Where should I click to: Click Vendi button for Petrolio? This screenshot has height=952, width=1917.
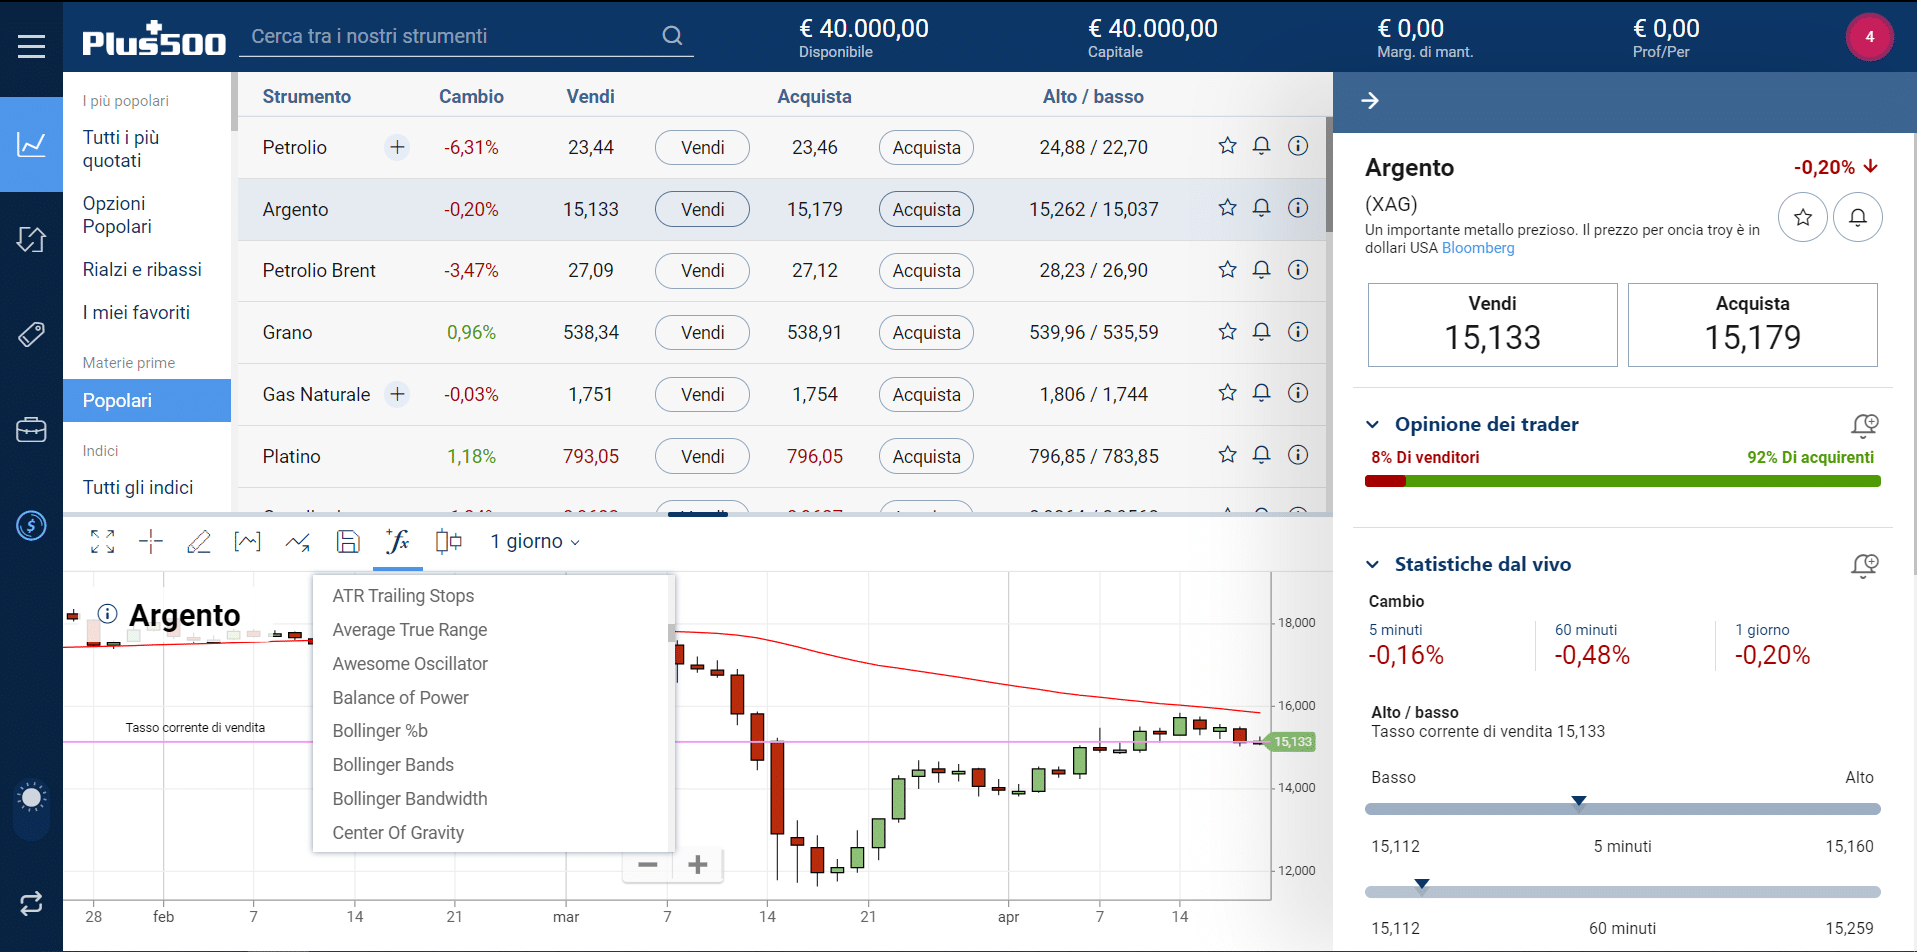click(702, 148)
